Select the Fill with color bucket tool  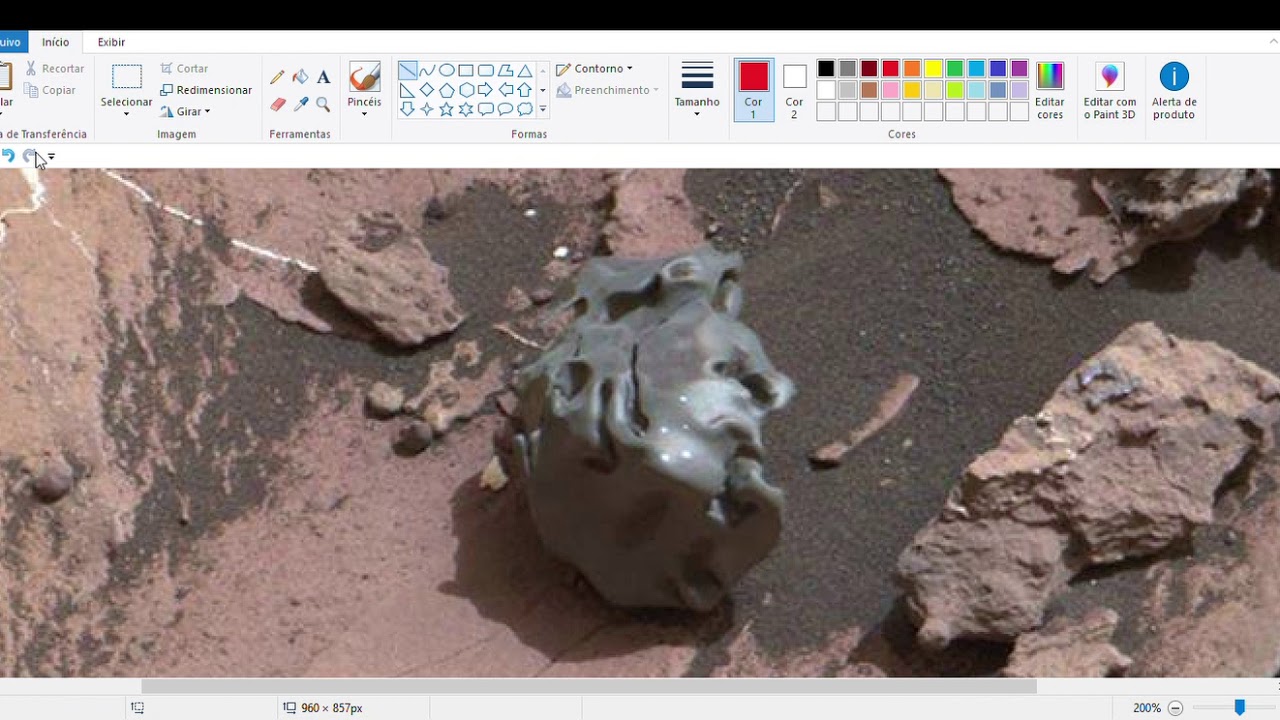[300, 77]
